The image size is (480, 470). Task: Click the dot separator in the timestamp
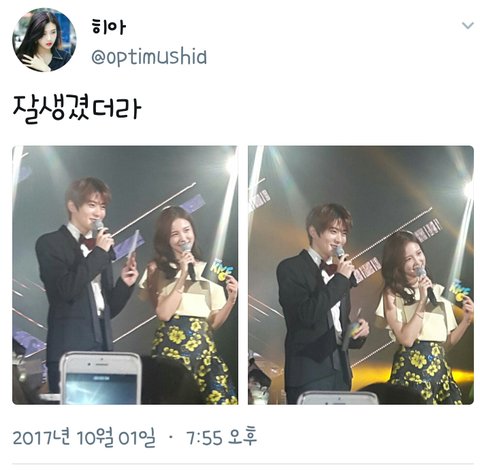(171, 436)
